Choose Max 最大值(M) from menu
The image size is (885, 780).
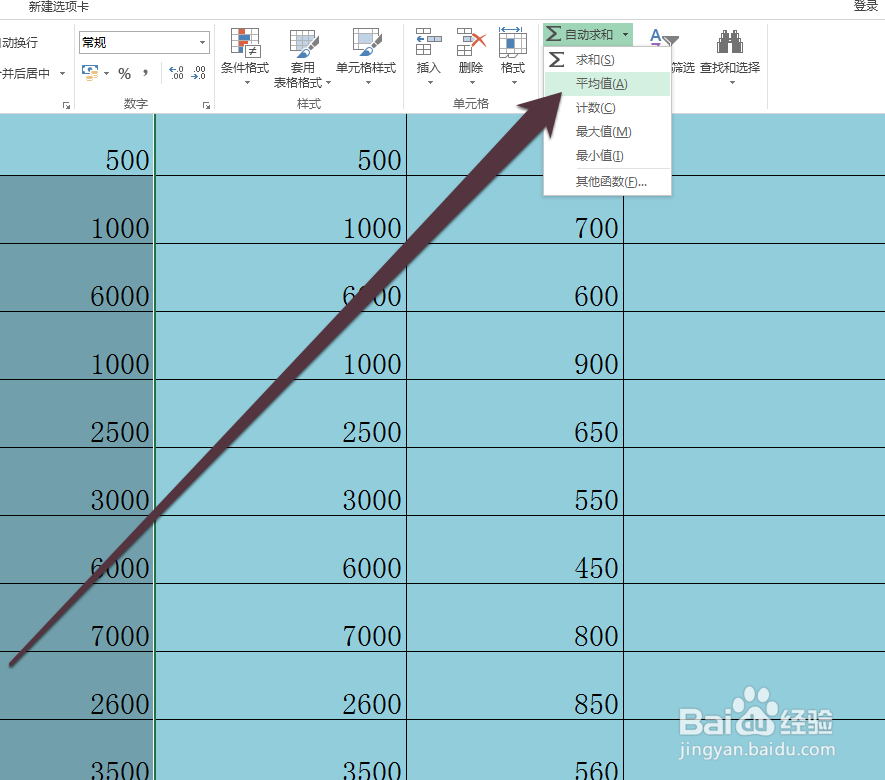[607, 132]
